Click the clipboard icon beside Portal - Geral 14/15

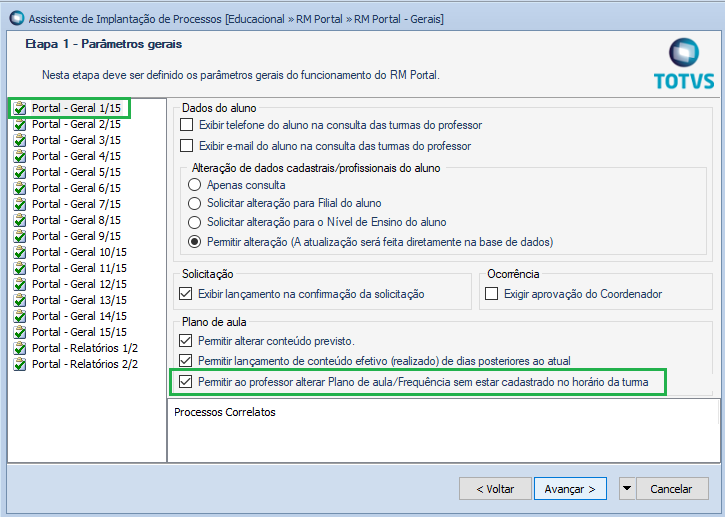20,316
